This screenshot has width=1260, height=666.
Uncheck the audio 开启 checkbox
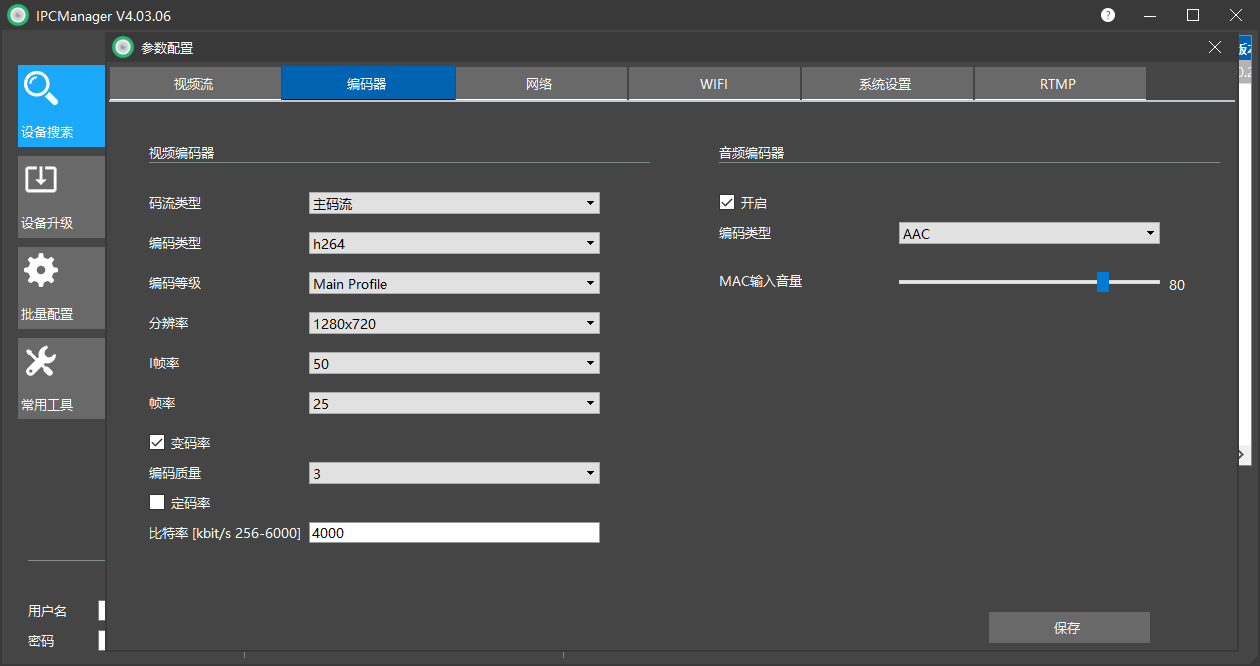pyautogui.click(x=727, y=202)
